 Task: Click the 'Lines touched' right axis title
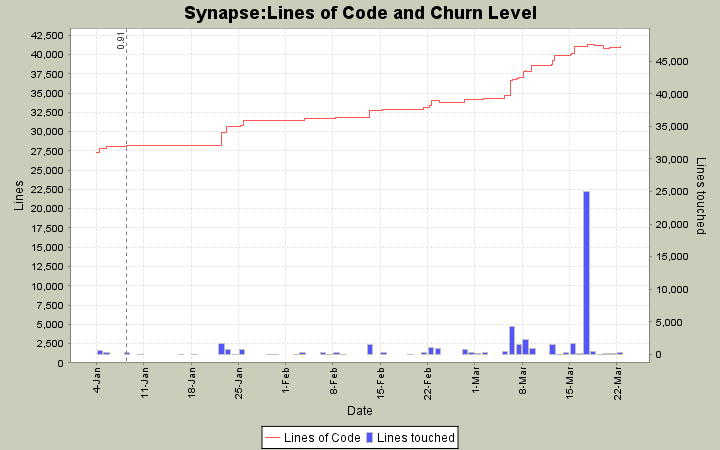(701, 196)
